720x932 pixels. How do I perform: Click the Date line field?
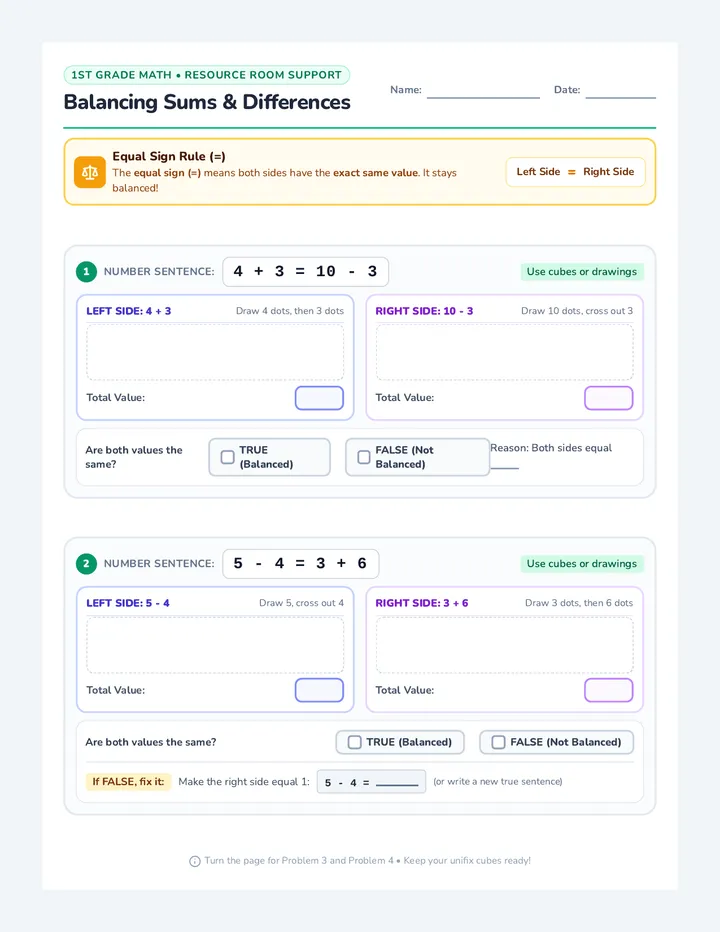621,90
